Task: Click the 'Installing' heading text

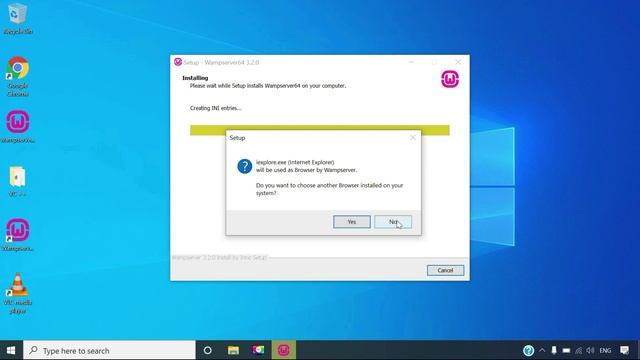Action: pyautogui.click(x=195, y=78)
